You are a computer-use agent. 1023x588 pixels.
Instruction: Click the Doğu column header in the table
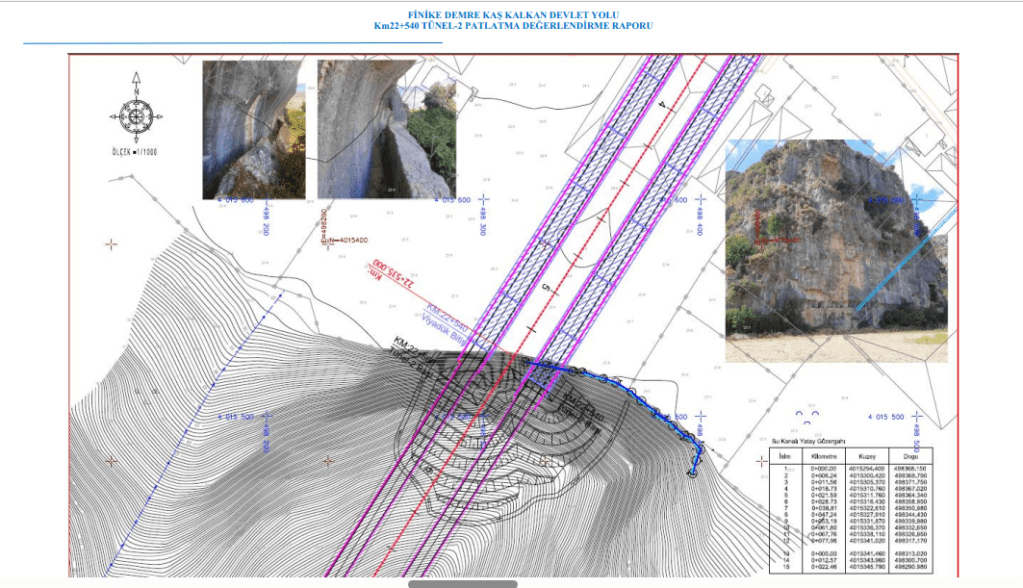908,454
